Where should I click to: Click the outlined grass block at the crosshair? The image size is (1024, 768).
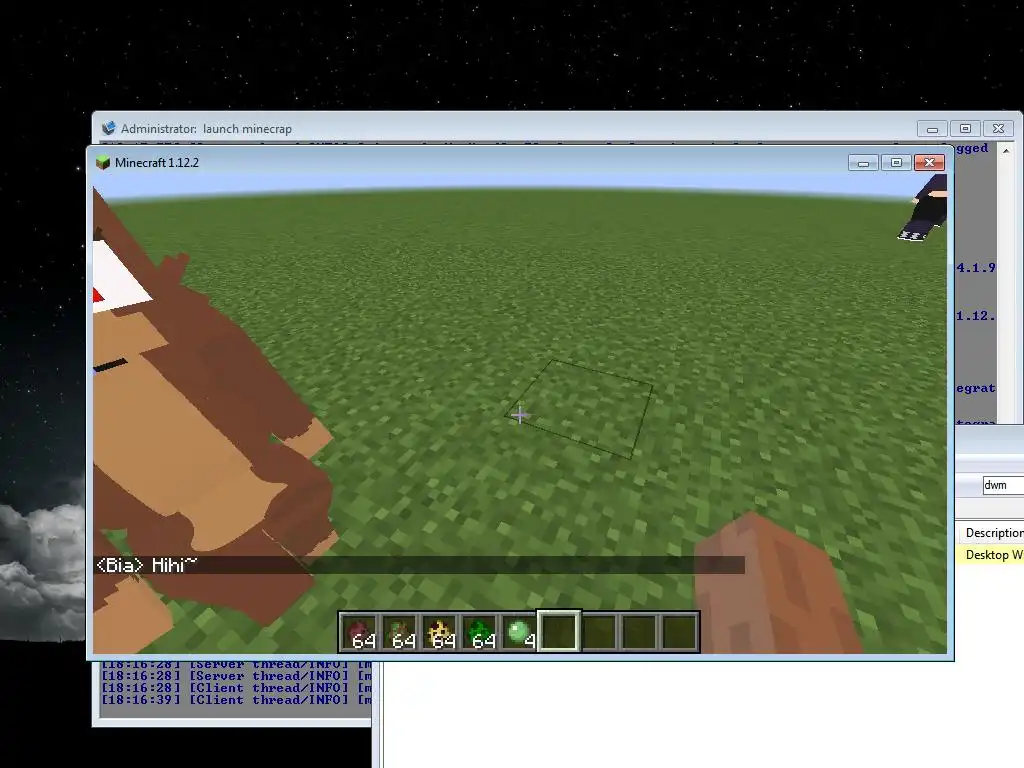(x=579, y=409)
